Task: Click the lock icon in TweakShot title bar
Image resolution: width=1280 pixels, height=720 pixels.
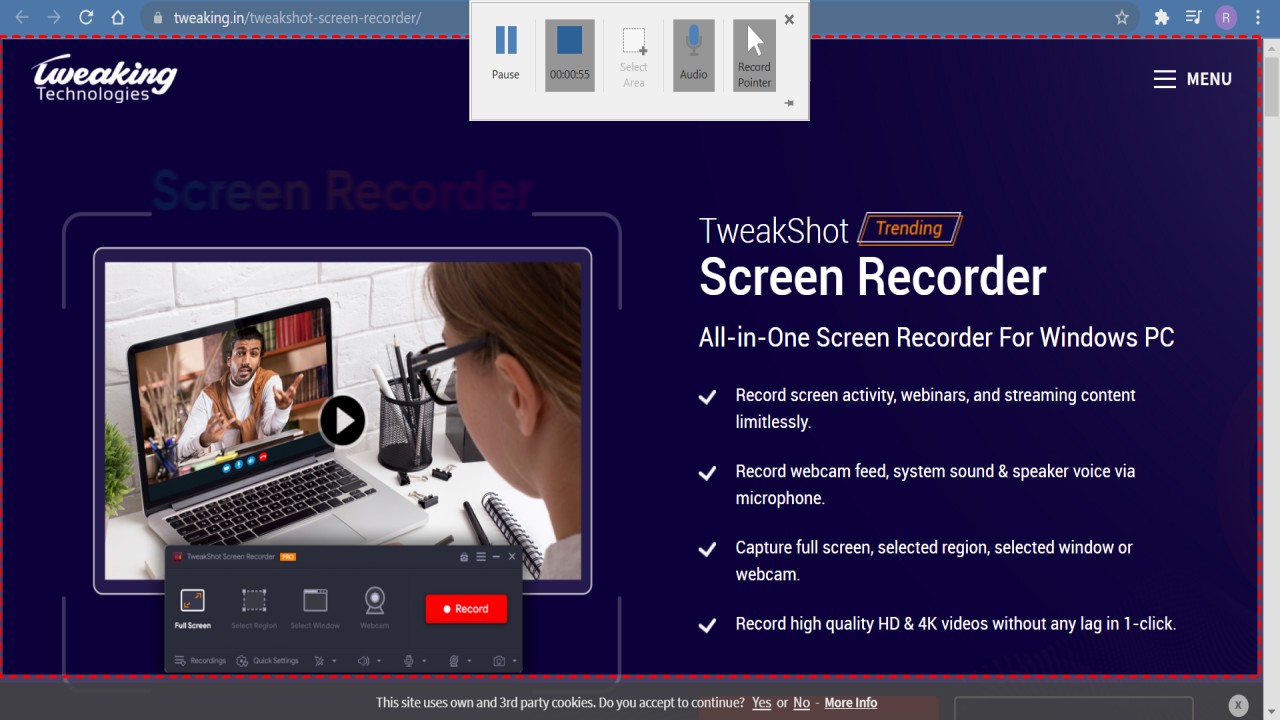Action: [x=464, y=557]
